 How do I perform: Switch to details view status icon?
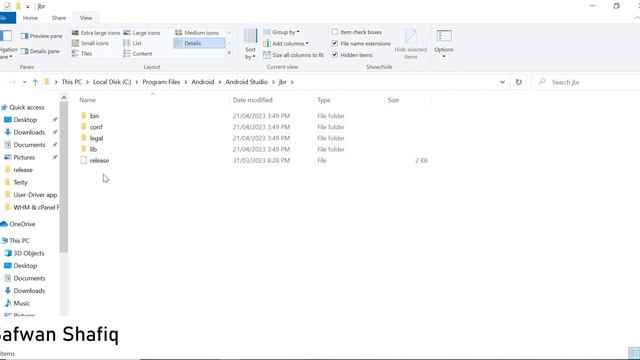click(x=634, y=353)
